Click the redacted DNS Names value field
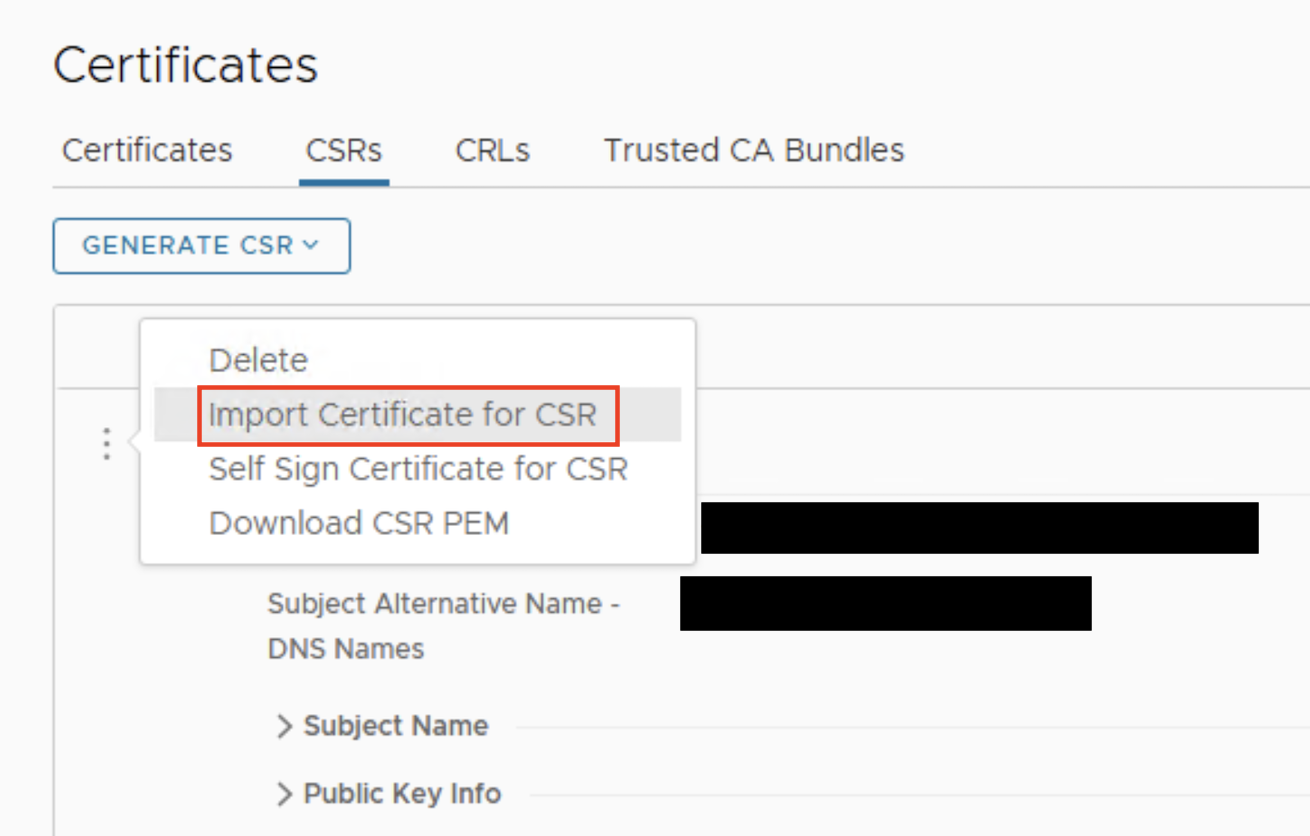This screenshot has width=1310, height=836. click(x=885, y=603)
